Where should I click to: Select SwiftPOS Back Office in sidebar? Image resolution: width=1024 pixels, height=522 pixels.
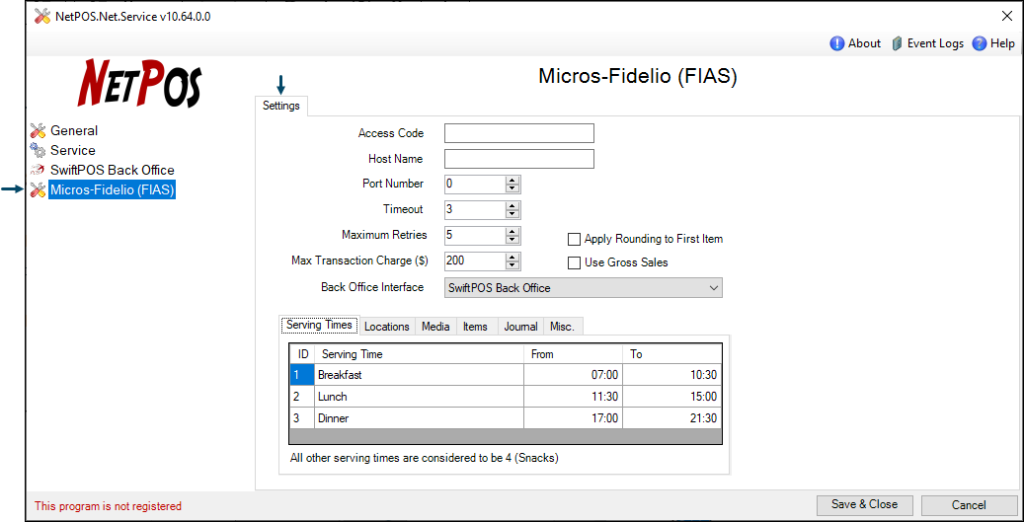[112, 171]
